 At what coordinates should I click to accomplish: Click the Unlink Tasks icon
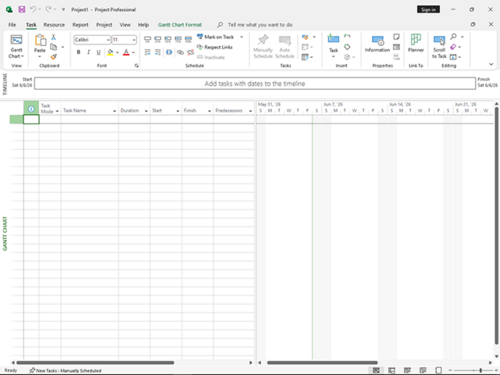click(191, 52)
